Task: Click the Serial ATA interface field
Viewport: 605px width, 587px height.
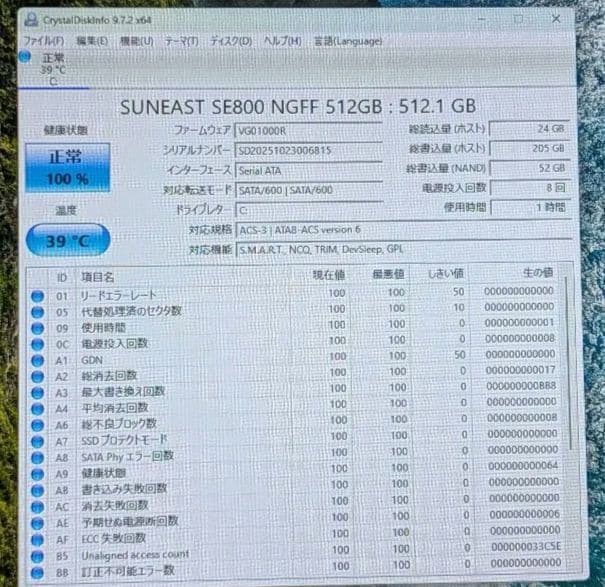Action: point(309,171)
